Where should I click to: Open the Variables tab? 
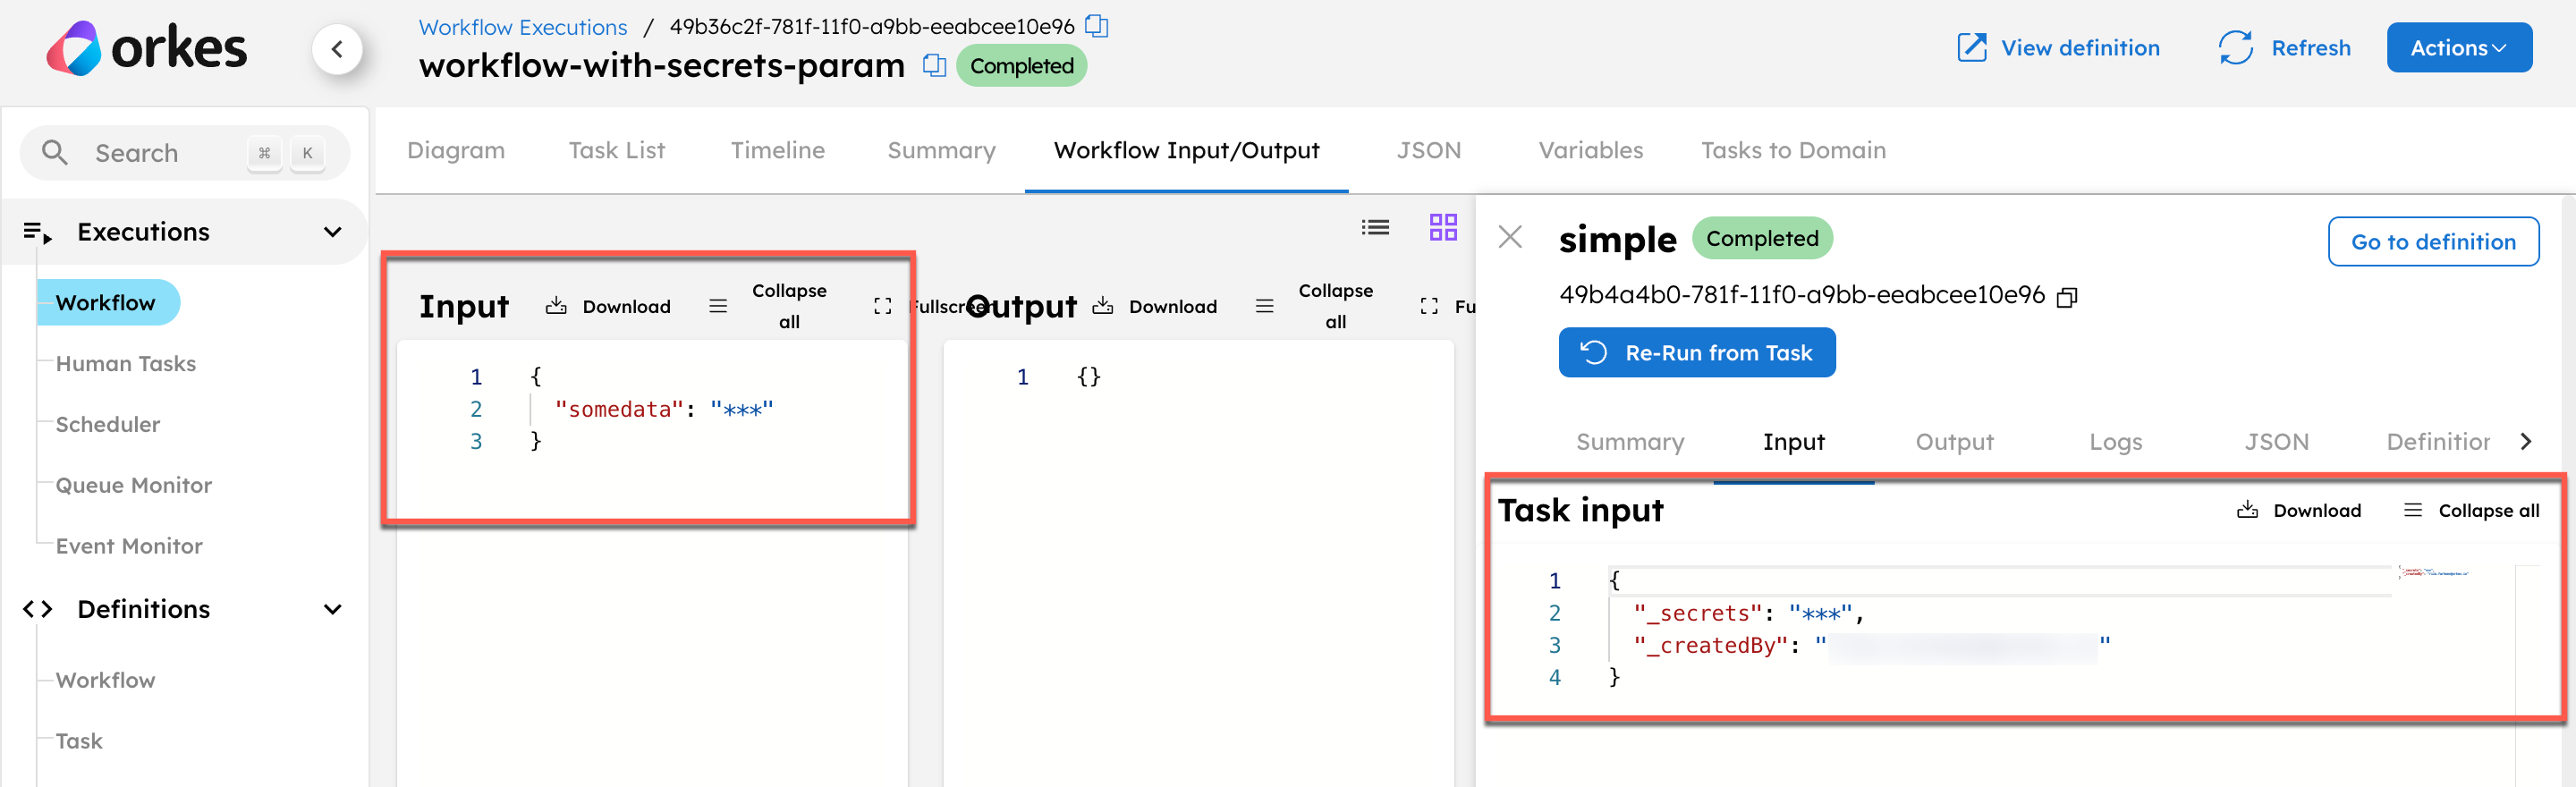click(x=1591, y=150)
